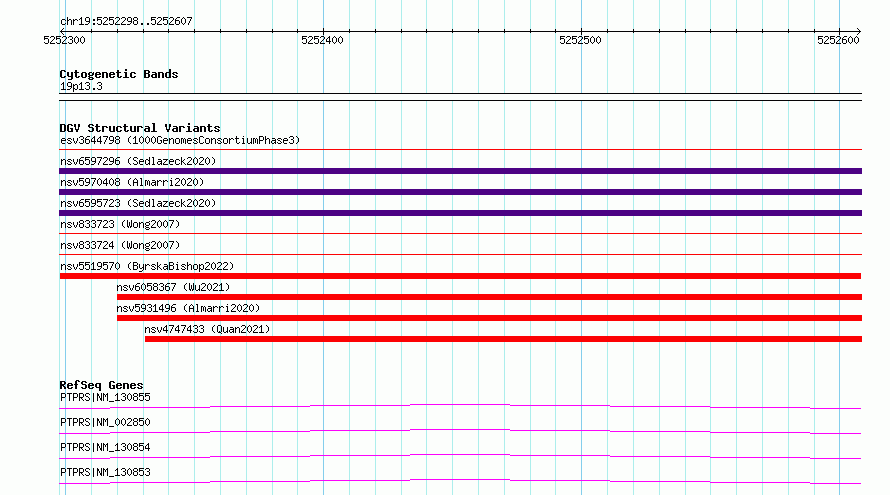Viewport: 890px width, 495px height.
Task: Open variant nsv833724 (Wong2007)
Action: point(120,245)
